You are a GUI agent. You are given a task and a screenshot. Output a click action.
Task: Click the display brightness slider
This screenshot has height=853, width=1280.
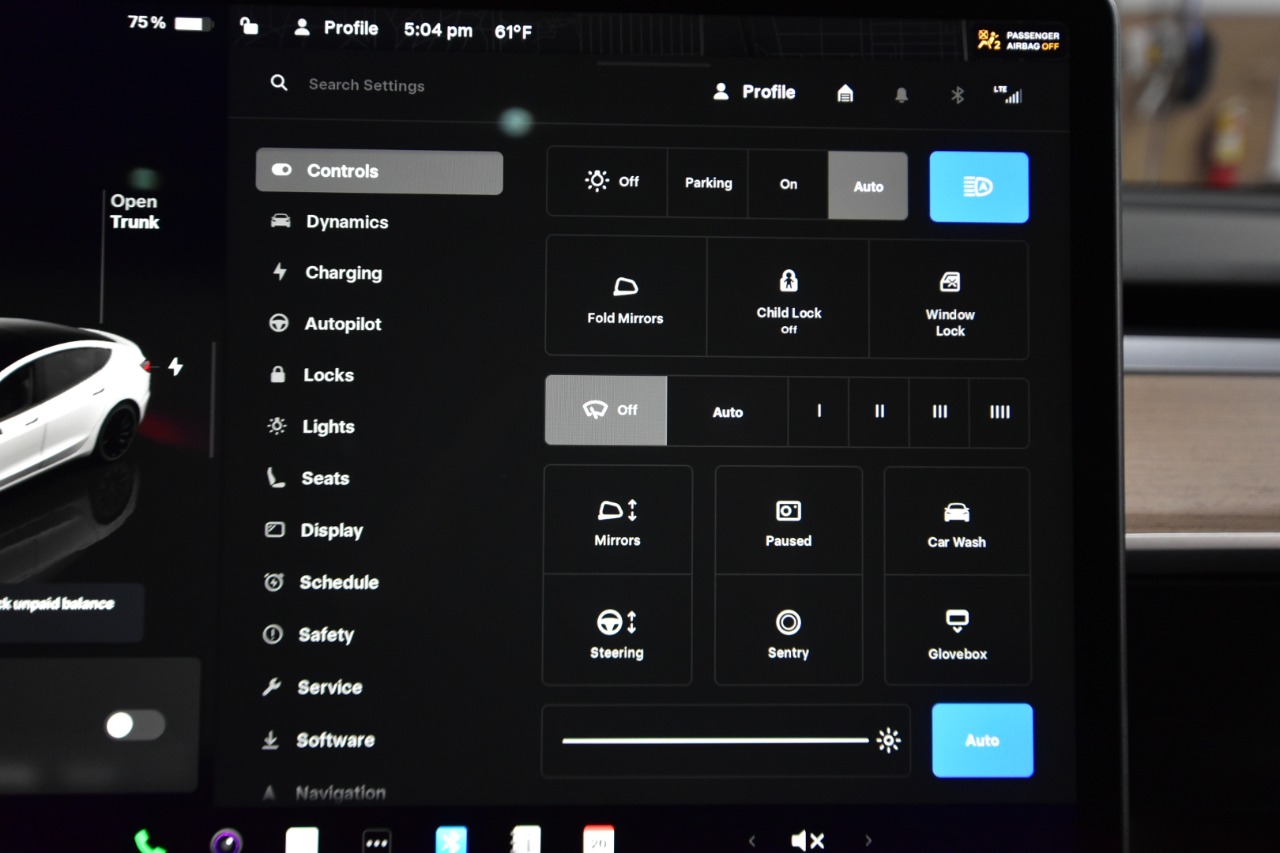coord(715,741)
